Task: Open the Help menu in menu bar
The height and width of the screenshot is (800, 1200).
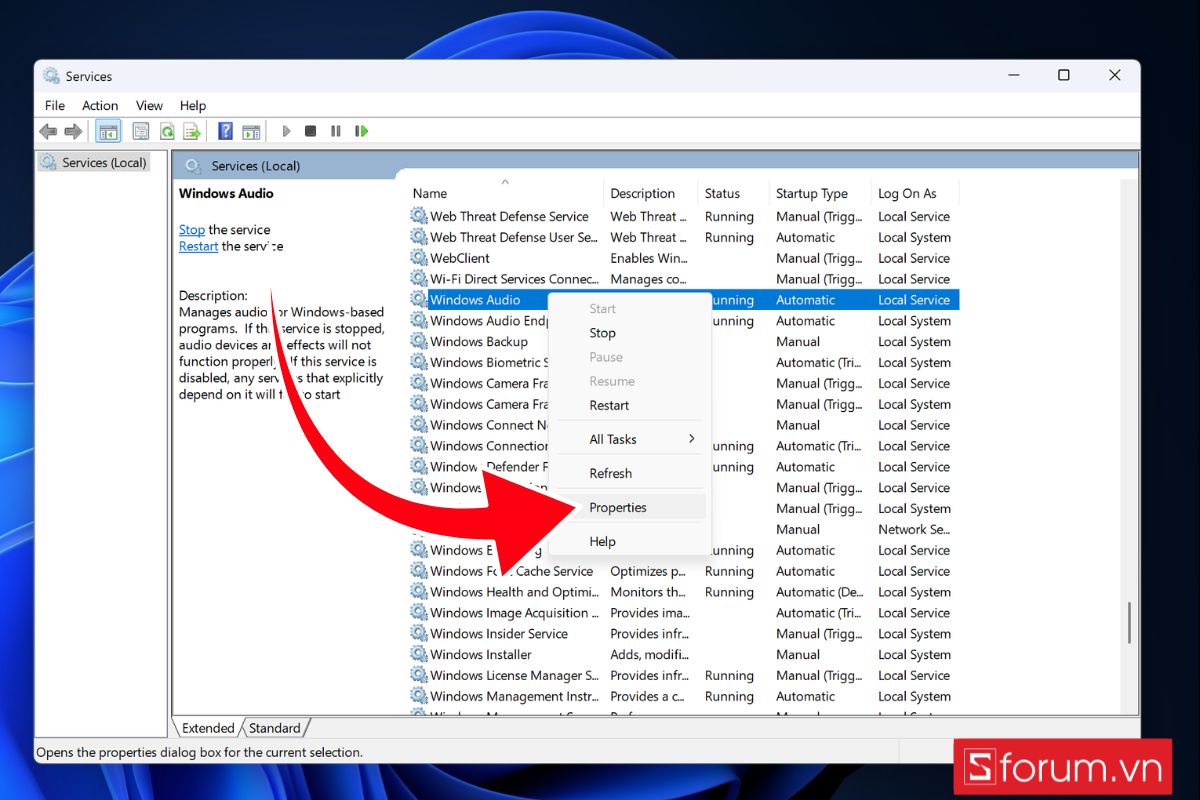Action: (193, 105)
